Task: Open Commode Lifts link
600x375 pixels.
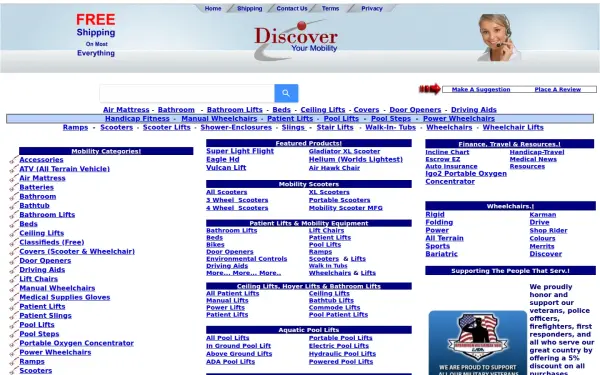Action: [334, 308]
